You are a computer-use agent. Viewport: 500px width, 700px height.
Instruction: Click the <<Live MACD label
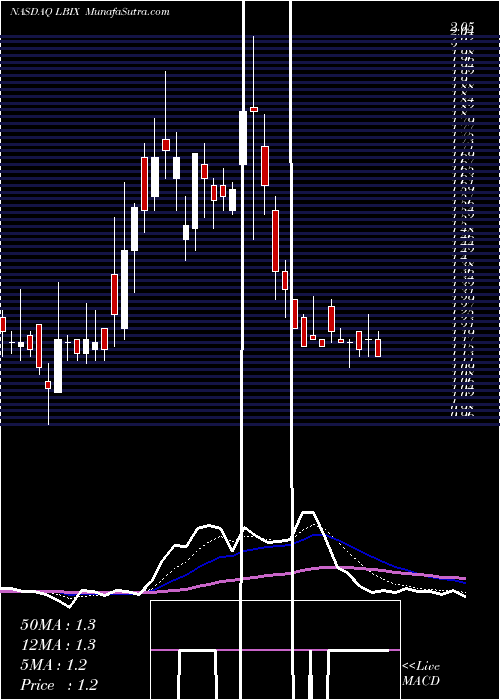pyautogui.click(x=421, y=674)
